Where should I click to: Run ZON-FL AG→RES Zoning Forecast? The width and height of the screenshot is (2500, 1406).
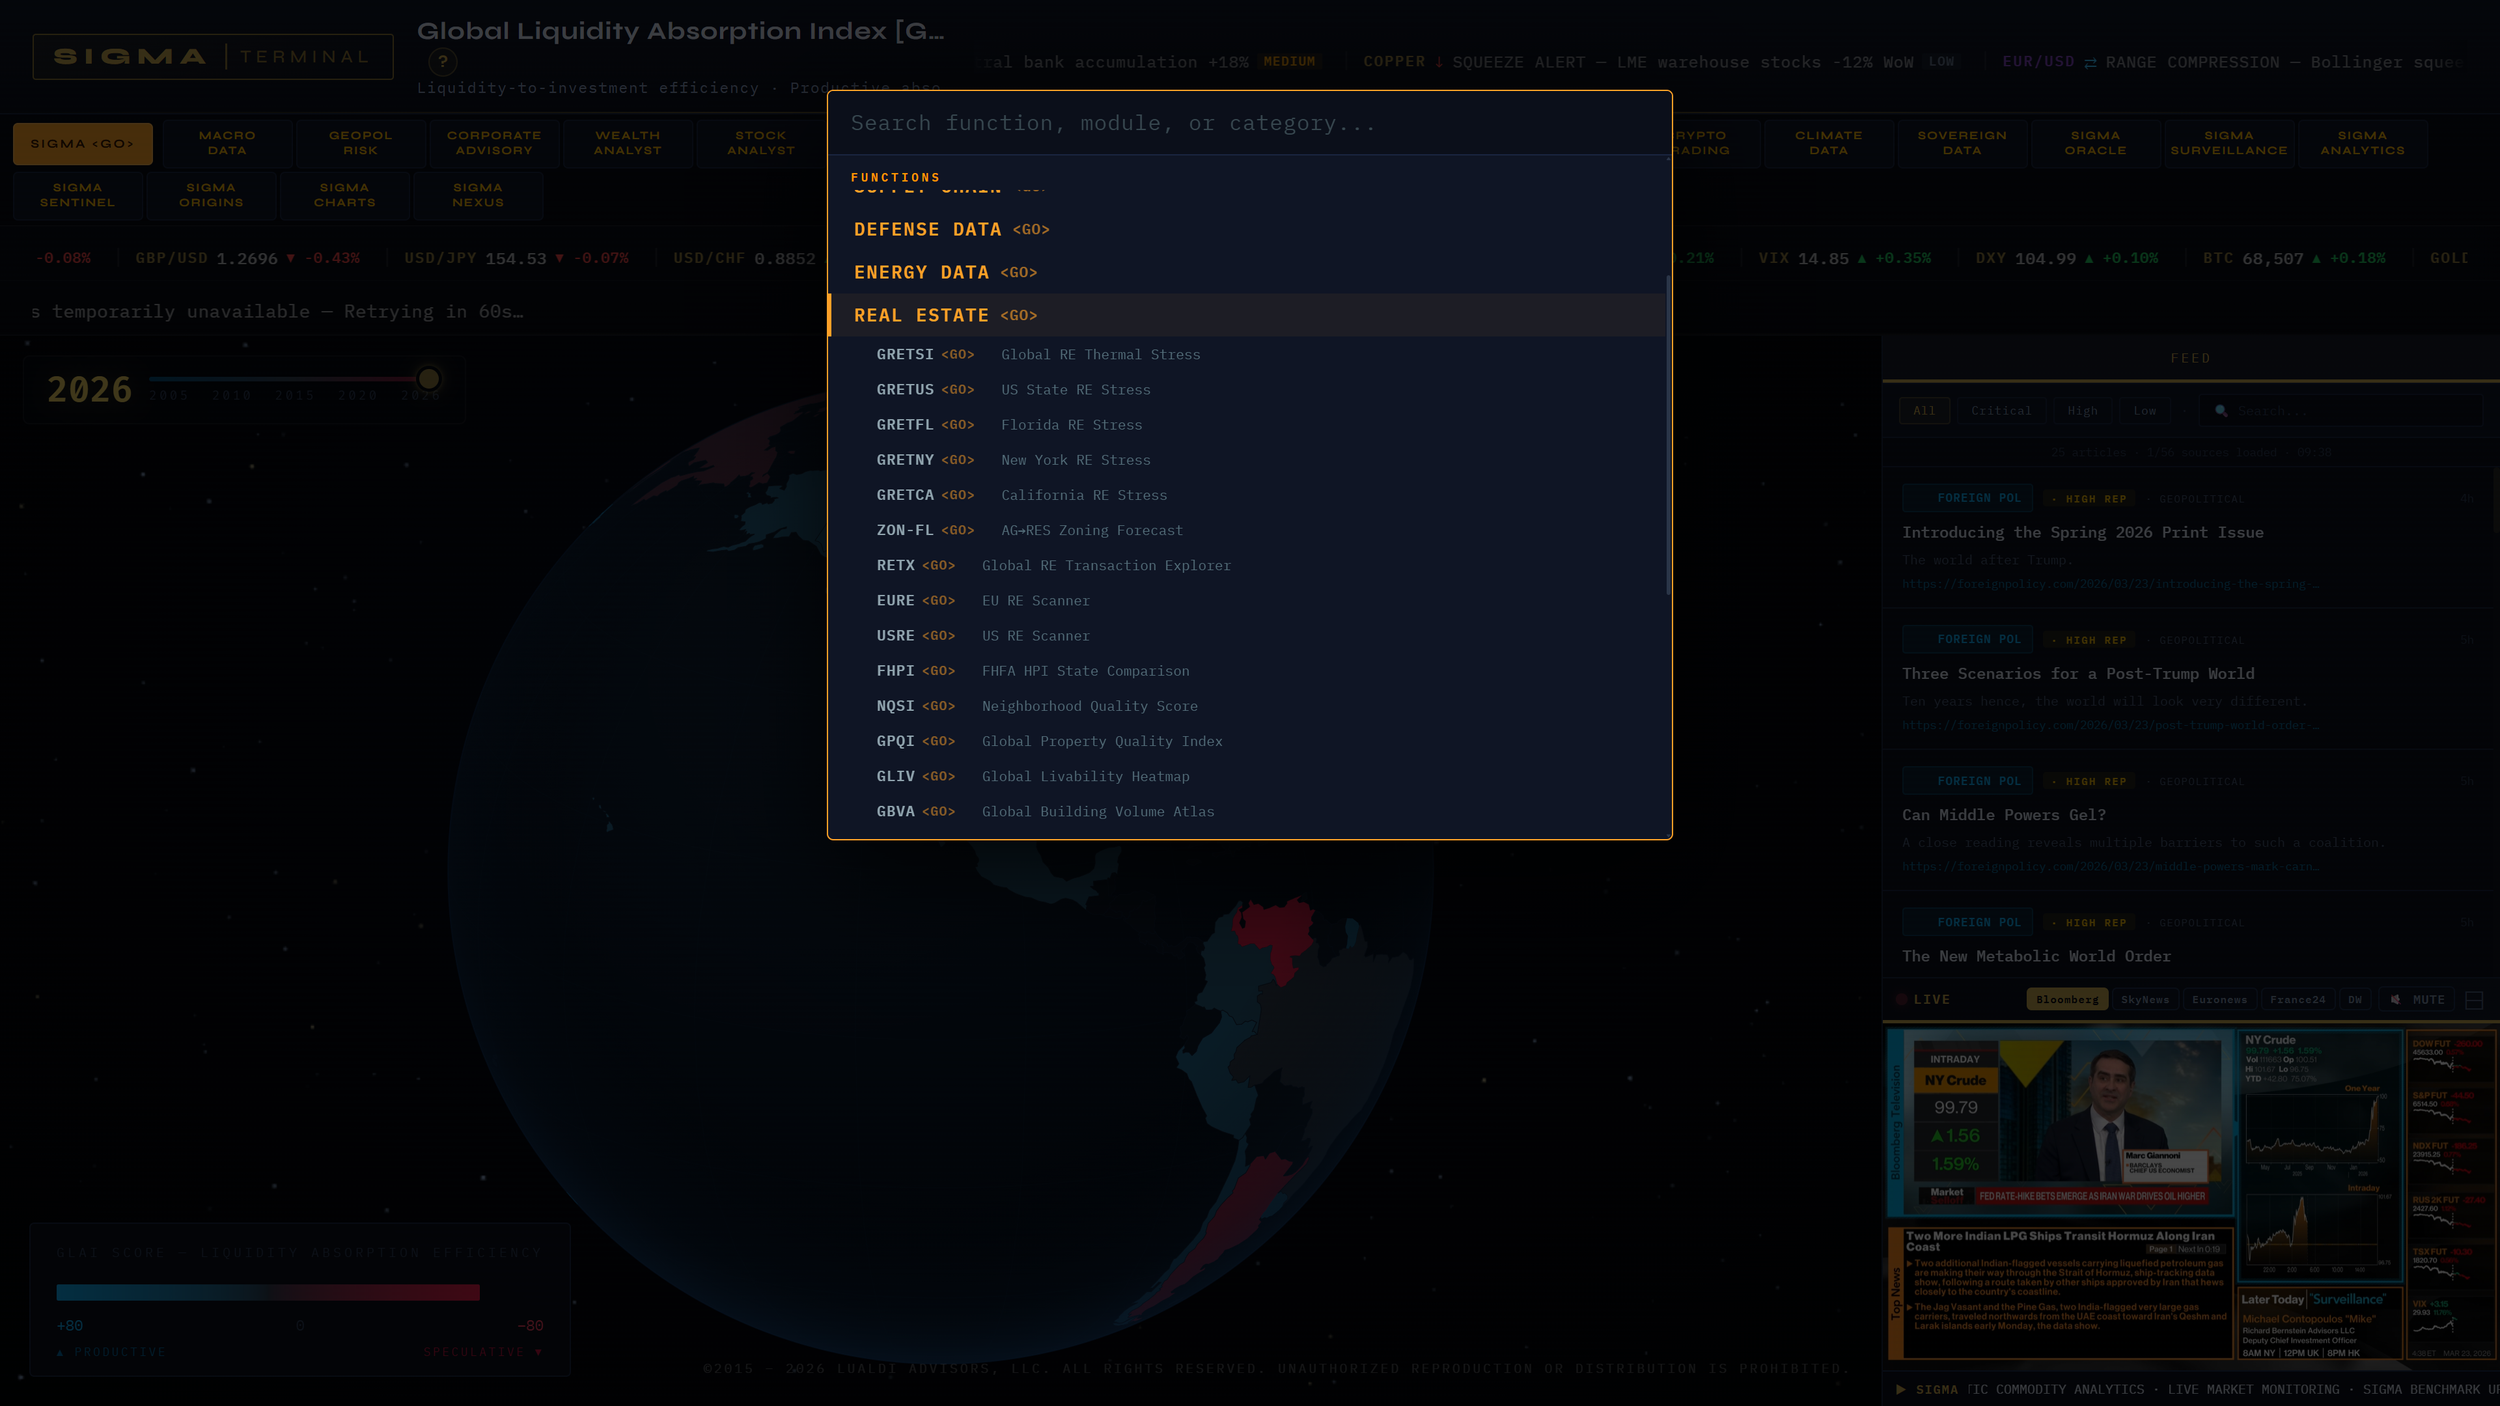1247,531
